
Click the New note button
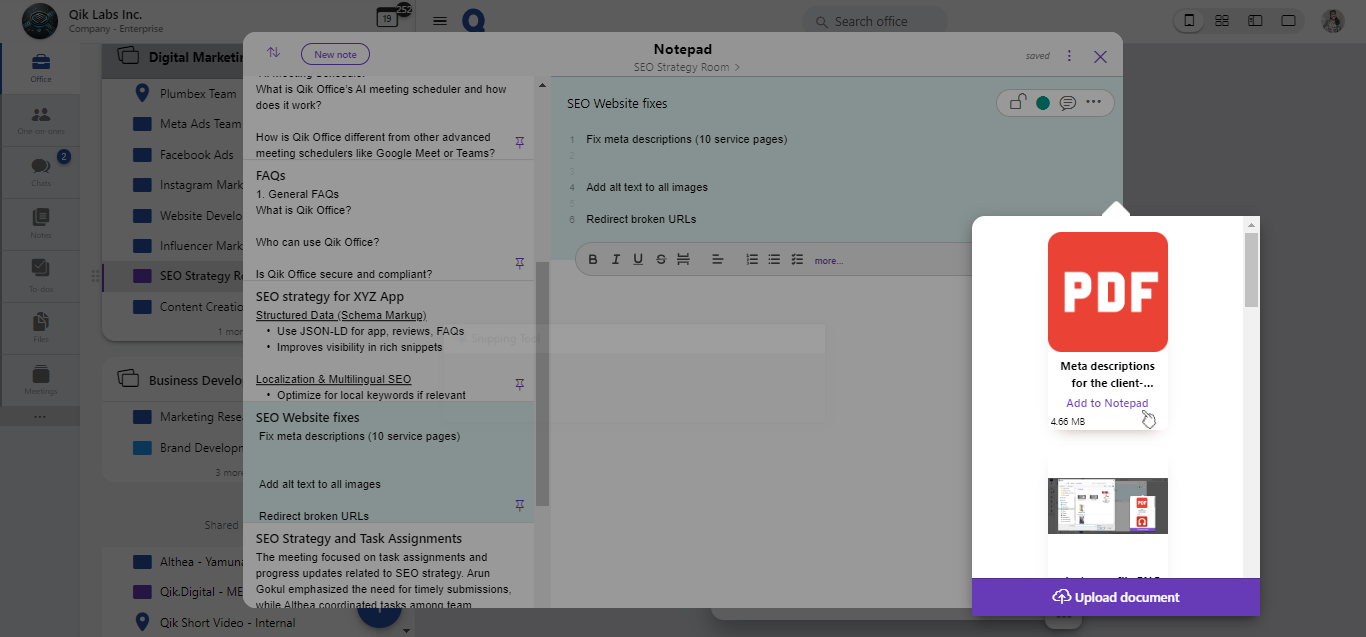pos(335,53)
